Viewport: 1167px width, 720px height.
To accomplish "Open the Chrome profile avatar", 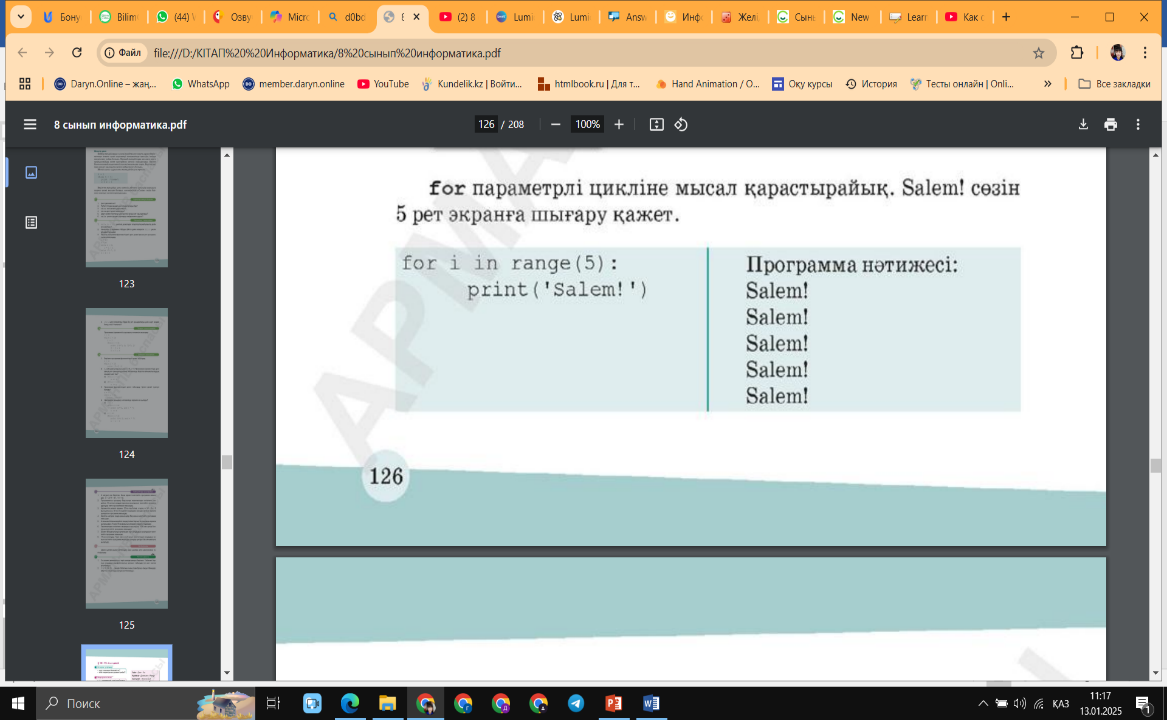I will 1117,53.
